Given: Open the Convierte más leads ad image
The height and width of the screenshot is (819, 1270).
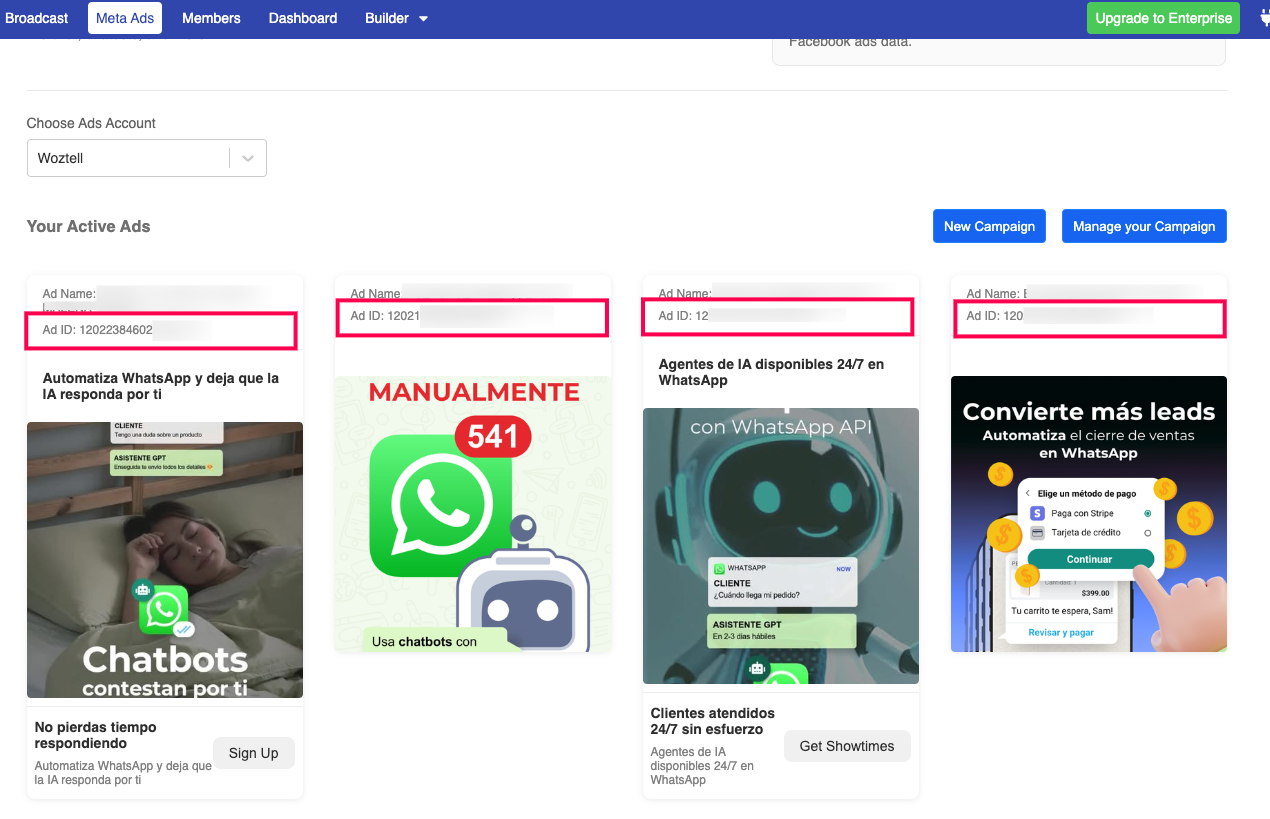Looking at the screenshot, I should (x=1089, y=514).
